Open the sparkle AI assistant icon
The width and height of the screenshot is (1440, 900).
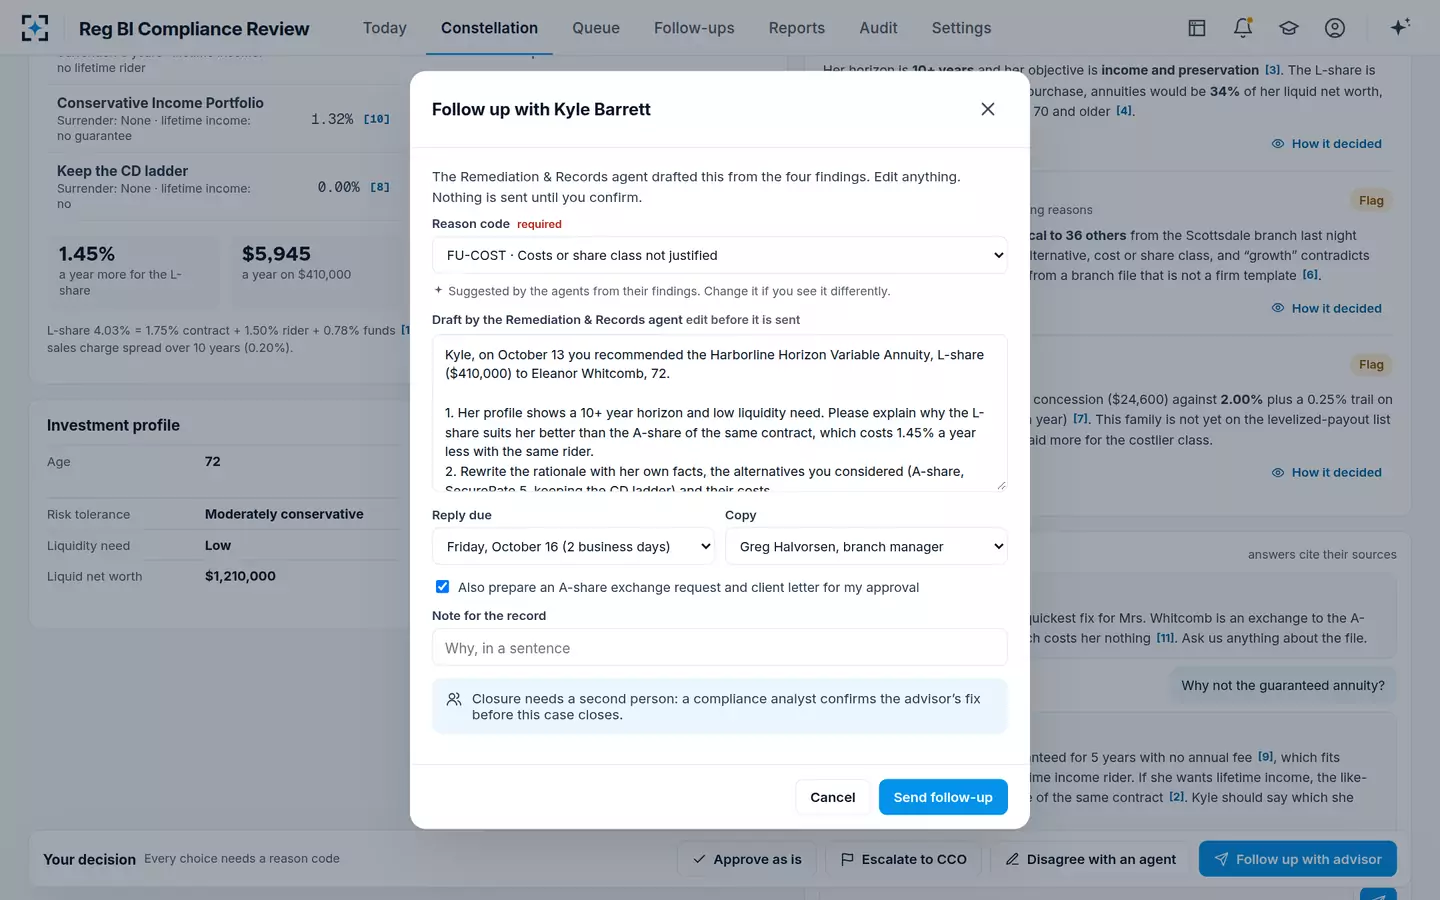[x=1400, y=27]
